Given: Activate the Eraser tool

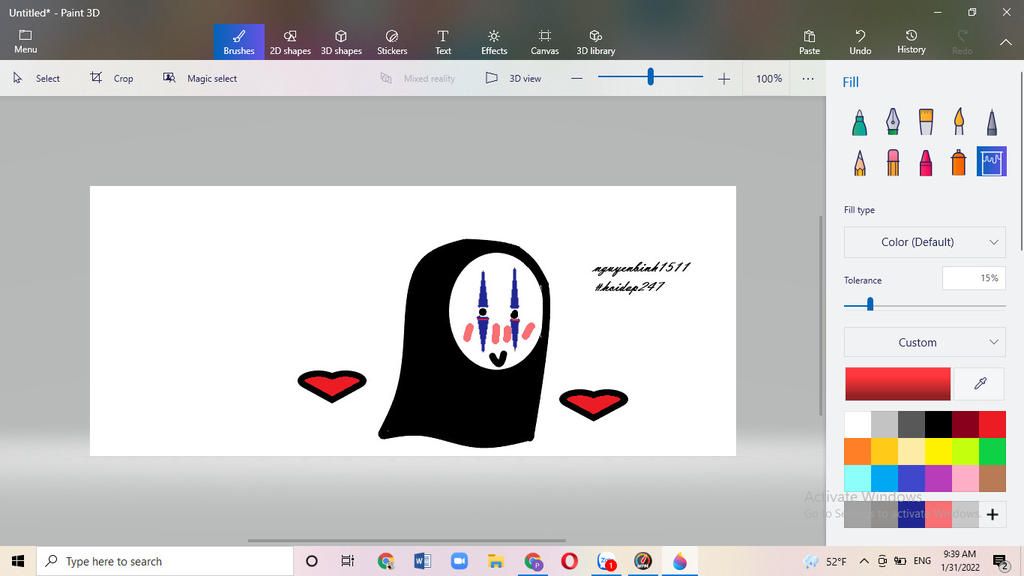Looking at the screenshot, I should [893, 162].
